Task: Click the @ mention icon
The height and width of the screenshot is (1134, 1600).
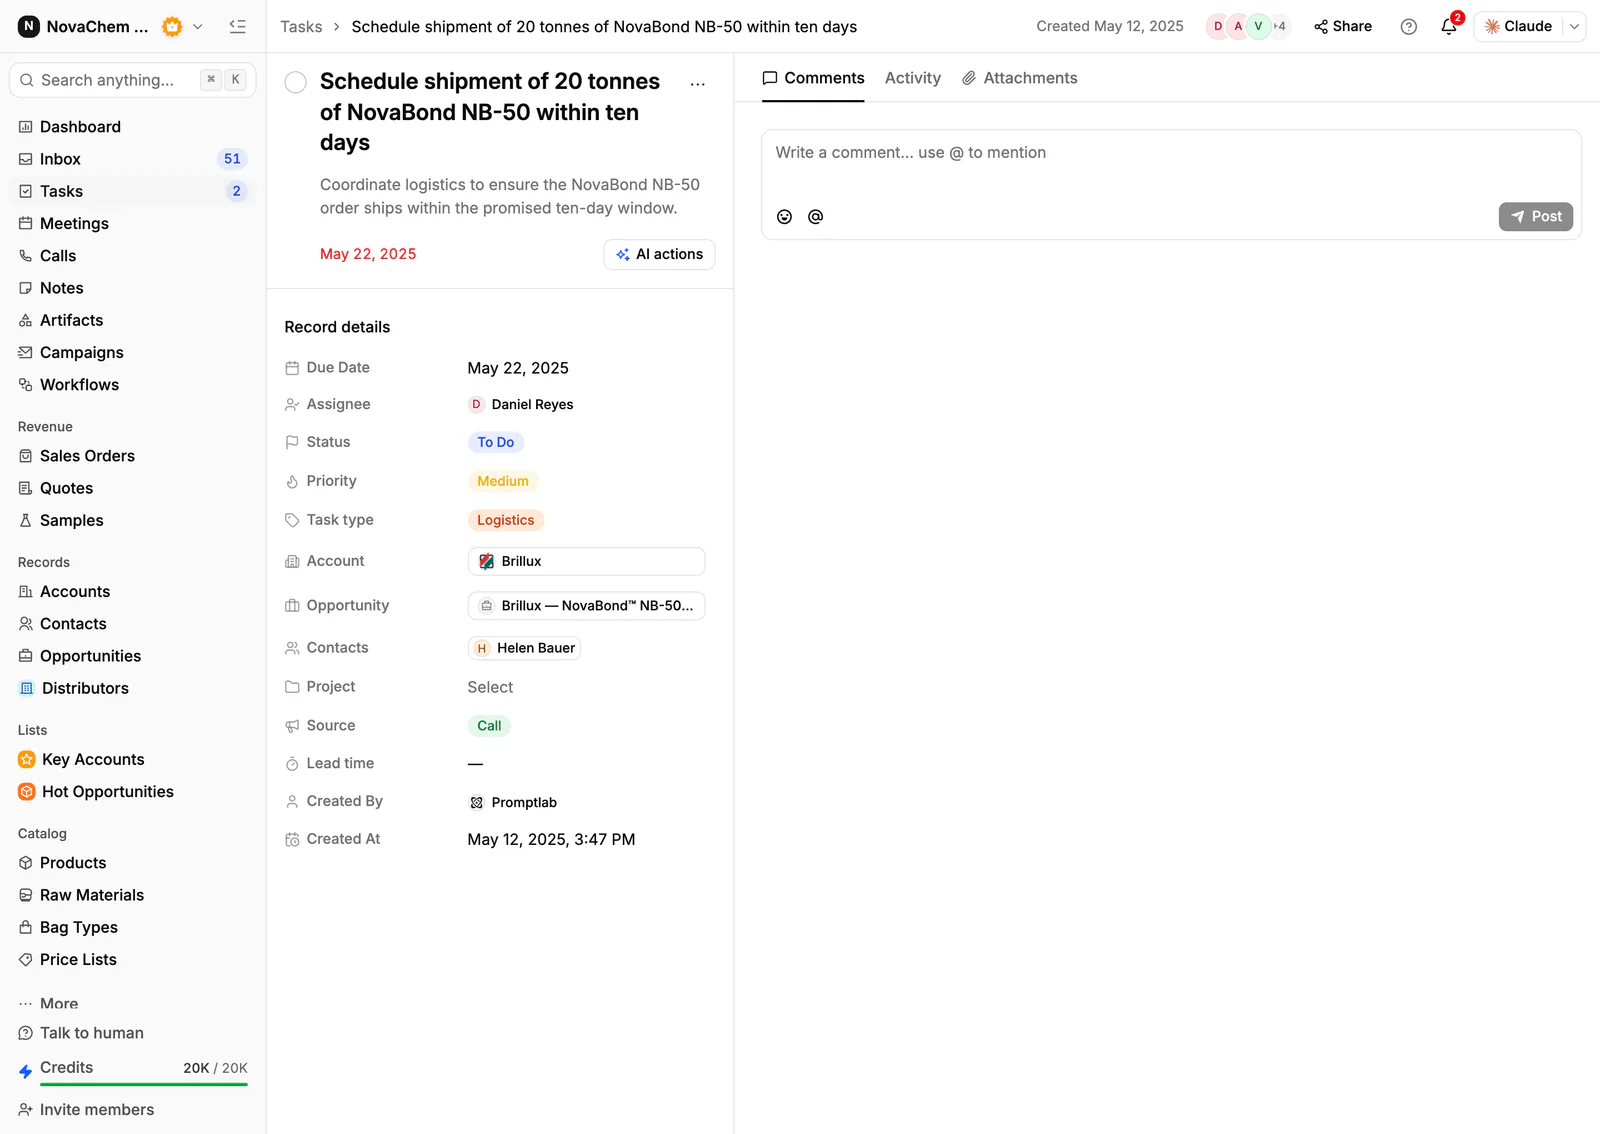Action: click(x=816, y=217)
